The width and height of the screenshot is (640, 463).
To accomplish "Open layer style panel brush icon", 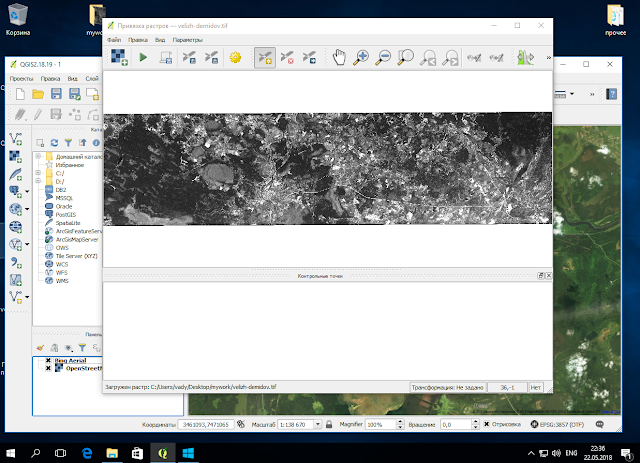I will 40,348.
